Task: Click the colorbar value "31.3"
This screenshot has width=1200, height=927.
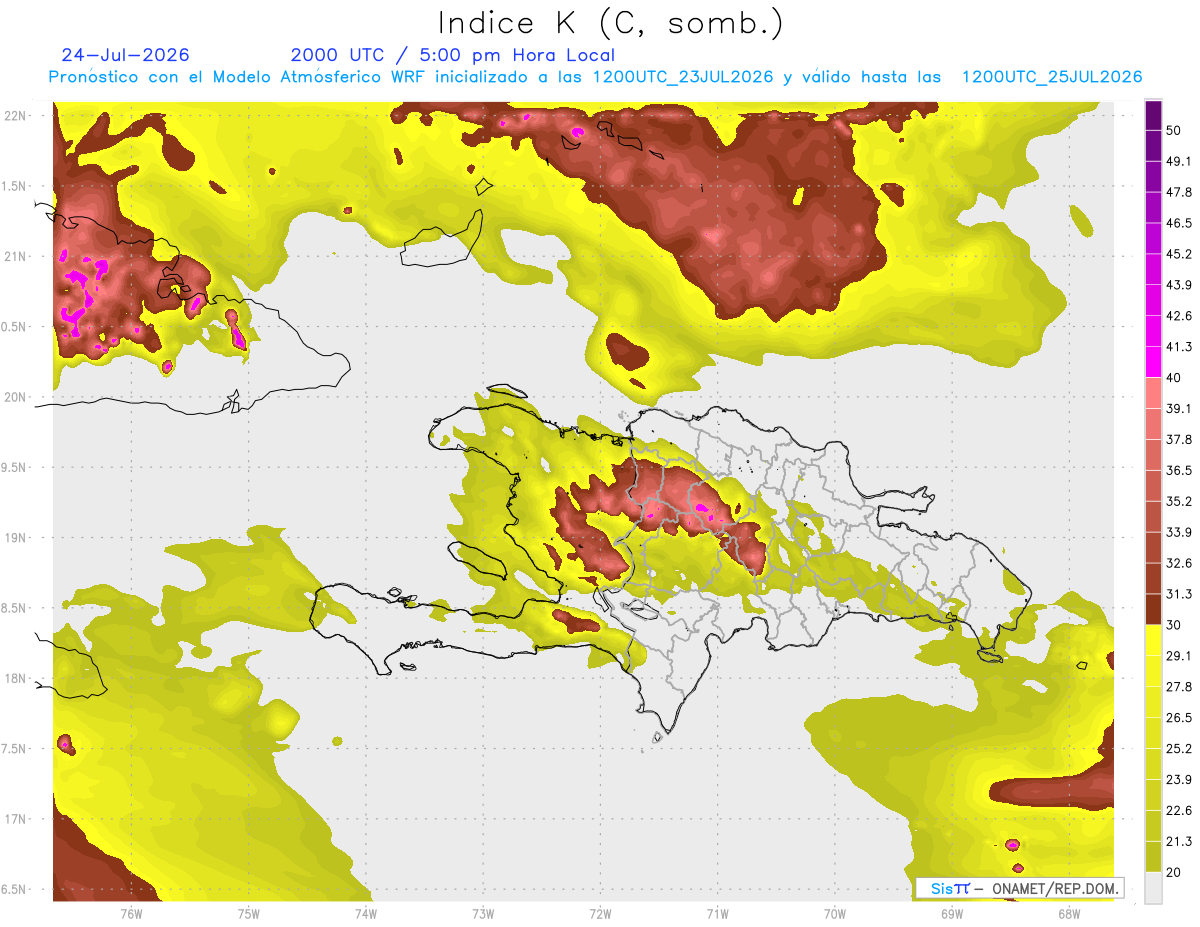Action: pyautogui.click(x=1179, y=594)
